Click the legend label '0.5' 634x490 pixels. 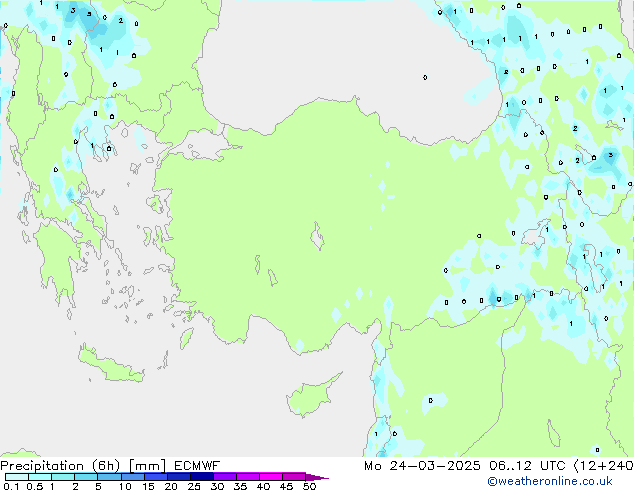35,486
